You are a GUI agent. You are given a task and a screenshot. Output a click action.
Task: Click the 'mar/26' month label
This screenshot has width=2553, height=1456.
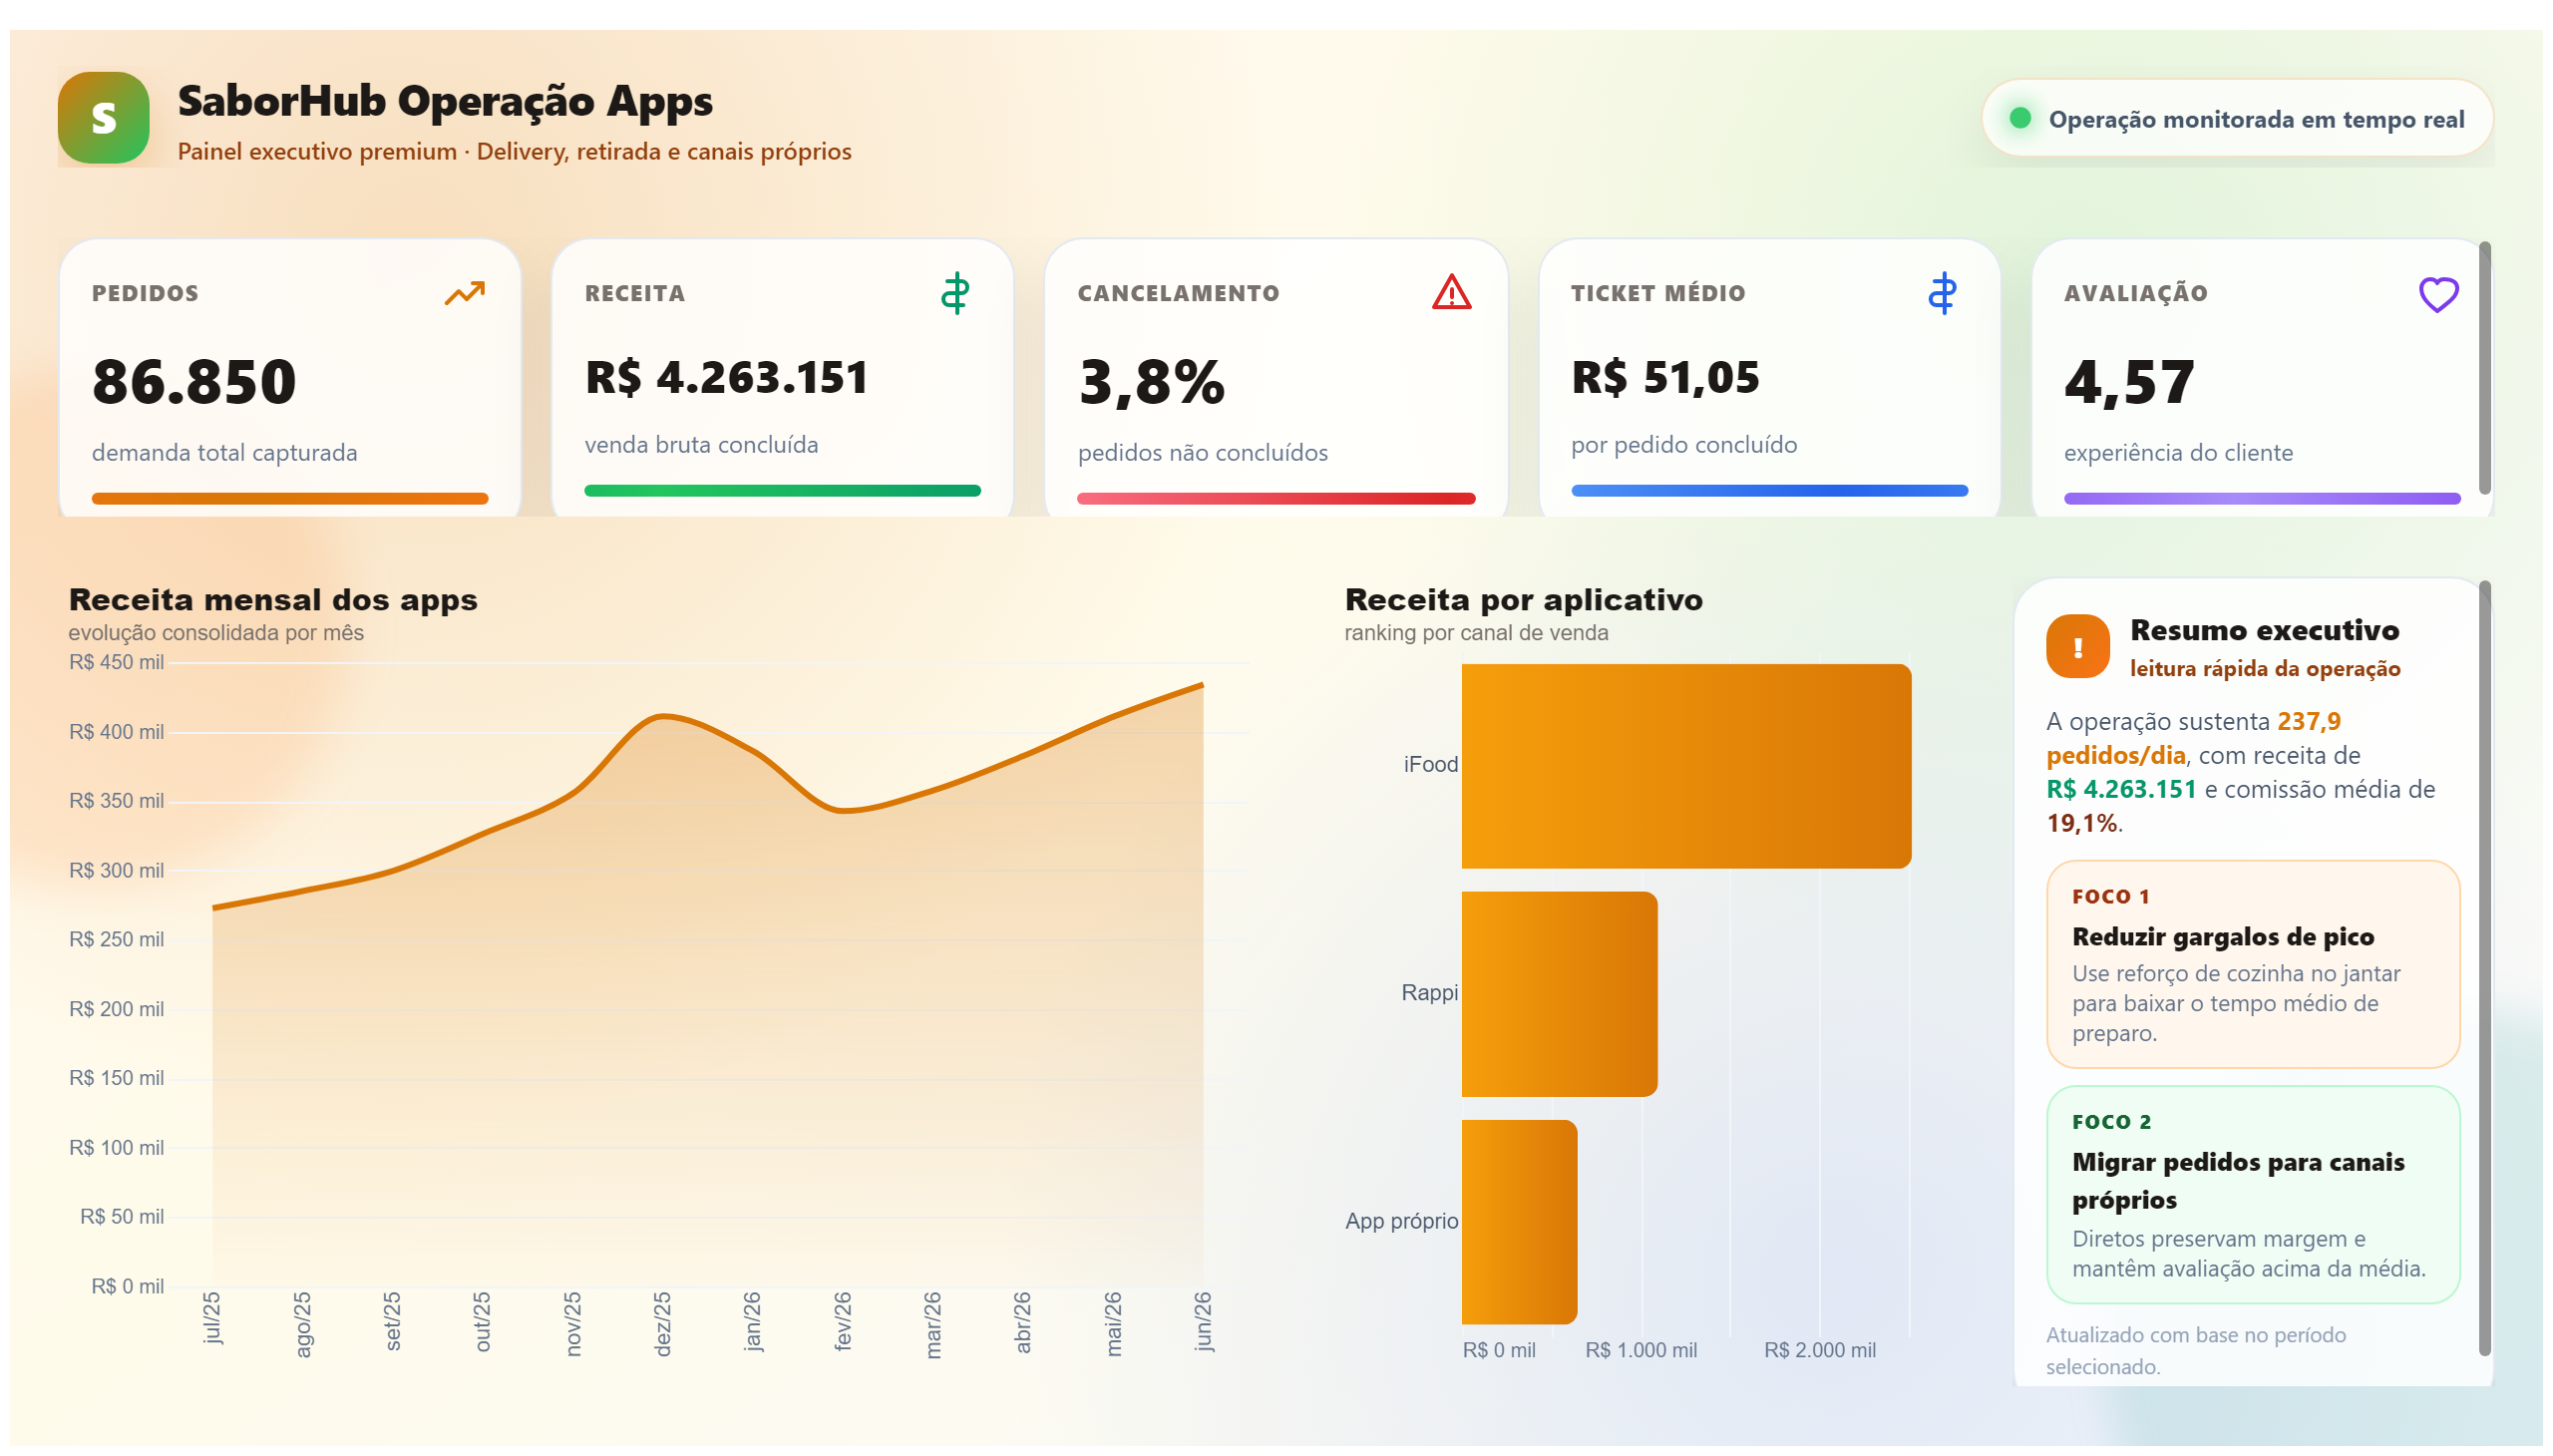click(x=932, y=1325)
